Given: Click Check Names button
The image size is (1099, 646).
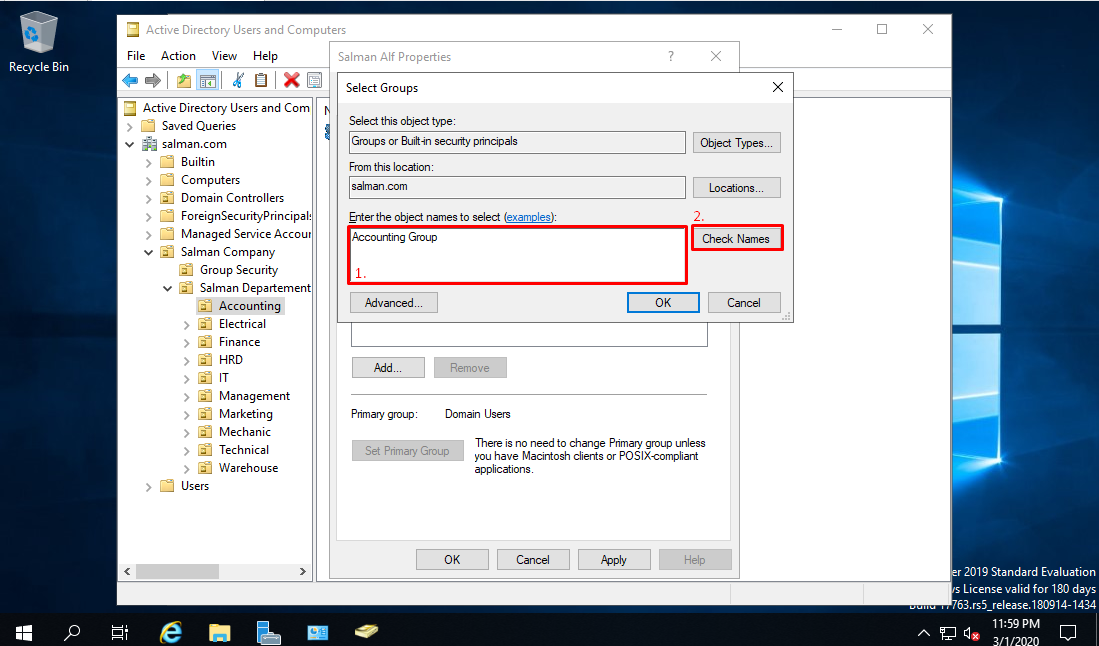Looking at the screenshot, I should [x=736, y=239].
